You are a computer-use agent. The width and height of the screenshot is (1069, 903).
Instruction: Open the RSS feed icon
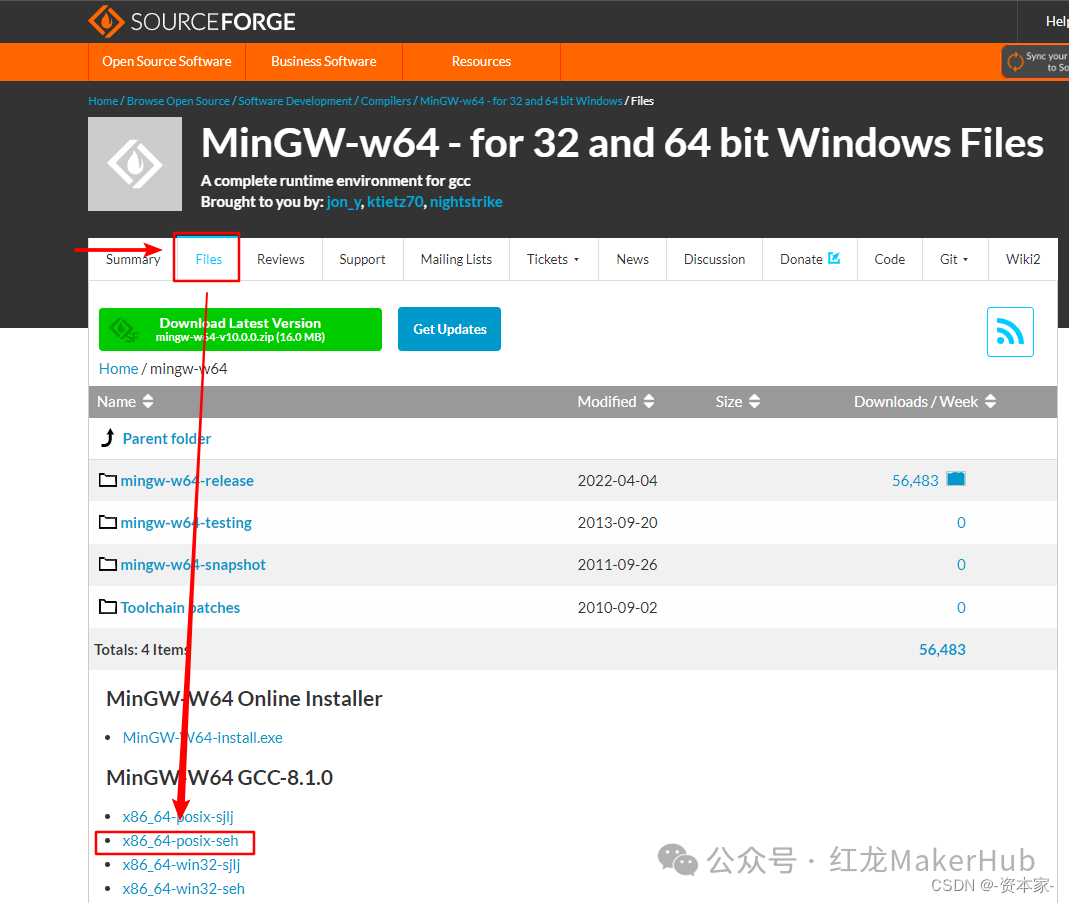click(x=1010, y=332)
